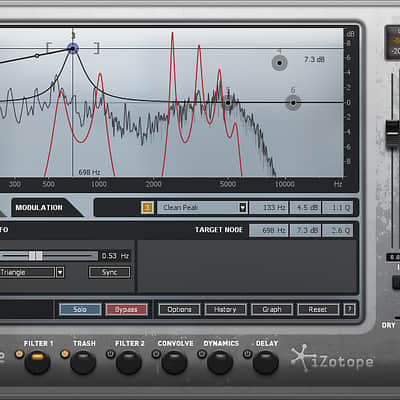Open the Dynamics module panel

220,362
